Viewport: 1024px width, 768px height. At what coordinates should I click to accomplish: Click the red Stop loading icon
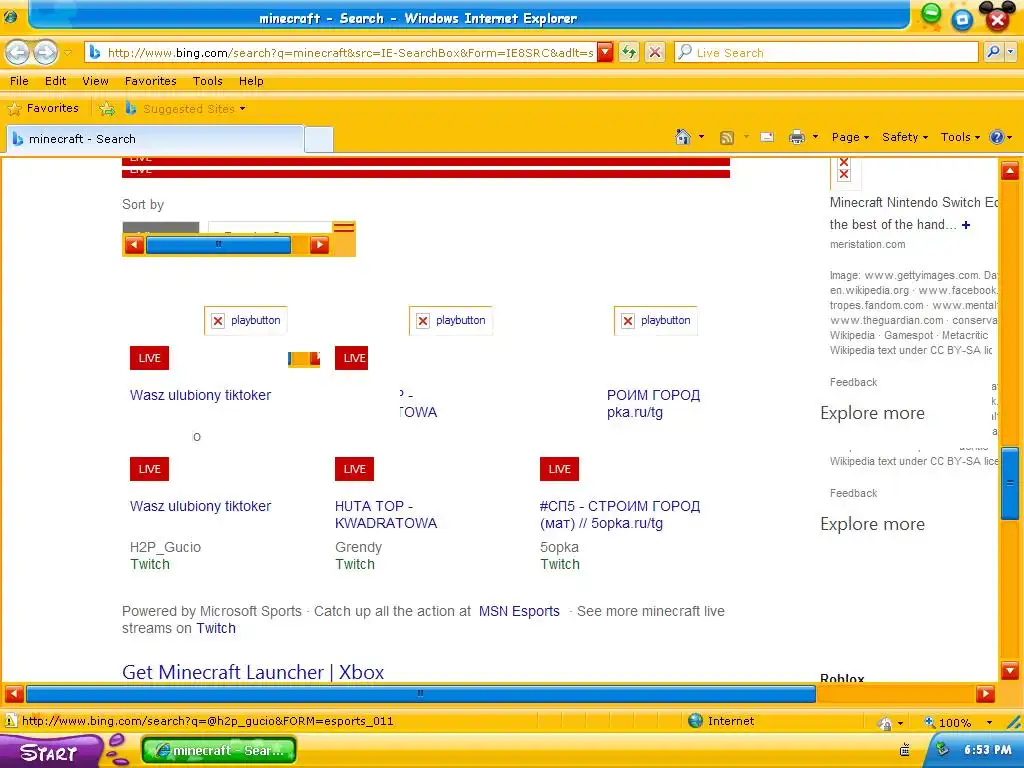pos(655,52)
